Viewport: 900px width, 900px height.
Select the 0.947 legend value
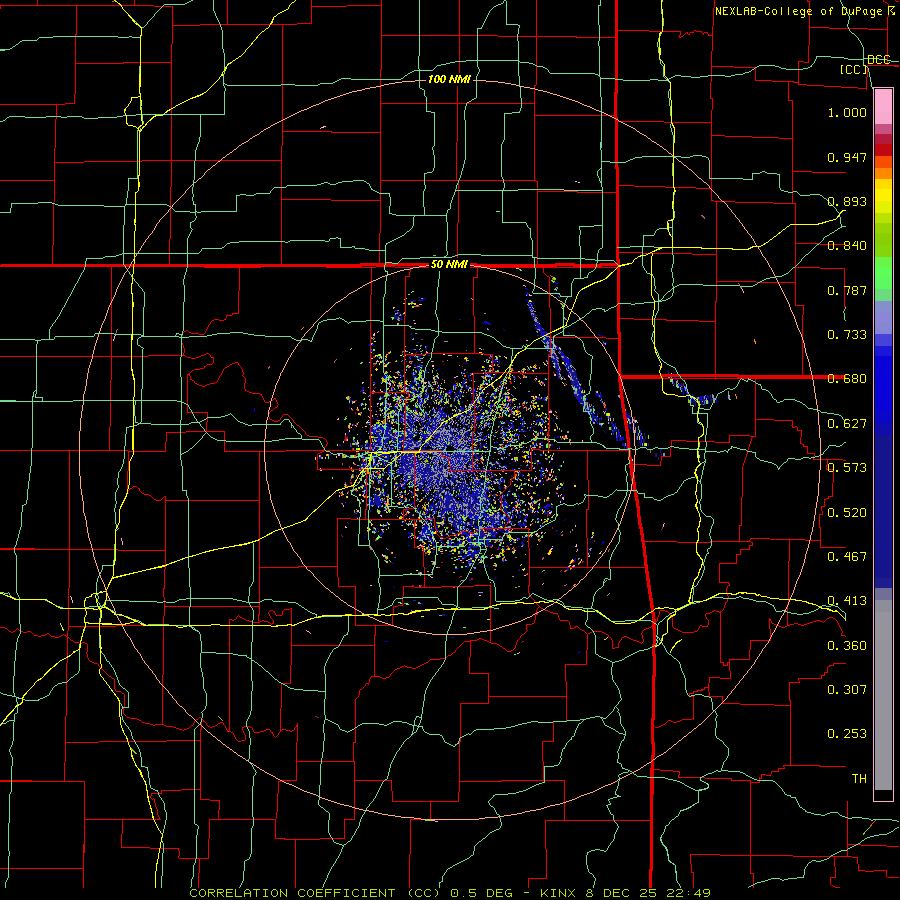(847, 157)
